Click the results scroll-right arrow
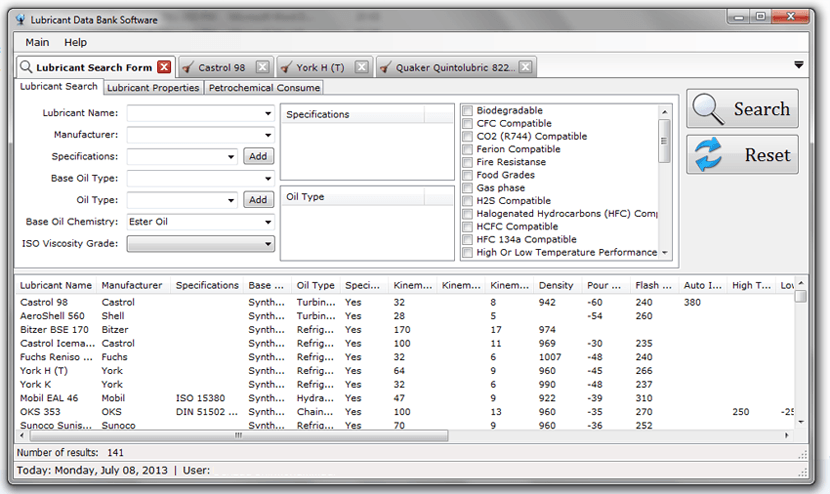This screenshot has height=494, width=830. pos(787,435)
